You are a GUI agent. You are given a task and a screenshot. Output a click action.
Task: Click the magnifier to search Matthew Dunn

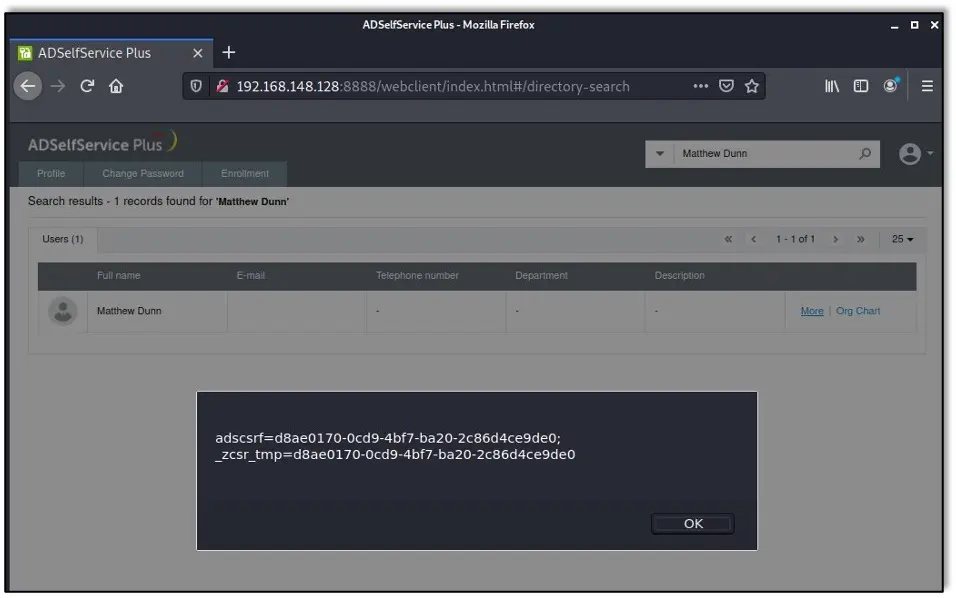(866, 153)
